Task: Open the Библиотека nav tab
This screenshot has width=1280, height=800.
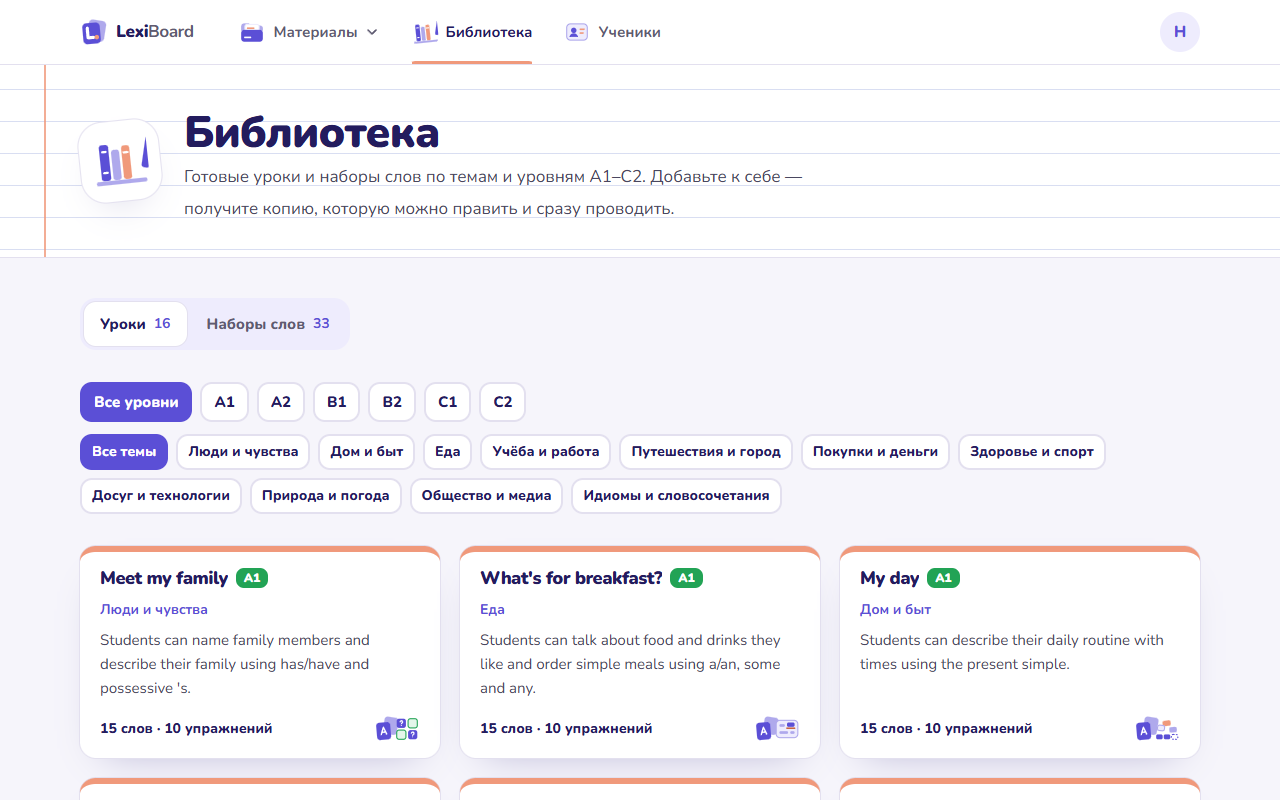Action: point(472,32)
